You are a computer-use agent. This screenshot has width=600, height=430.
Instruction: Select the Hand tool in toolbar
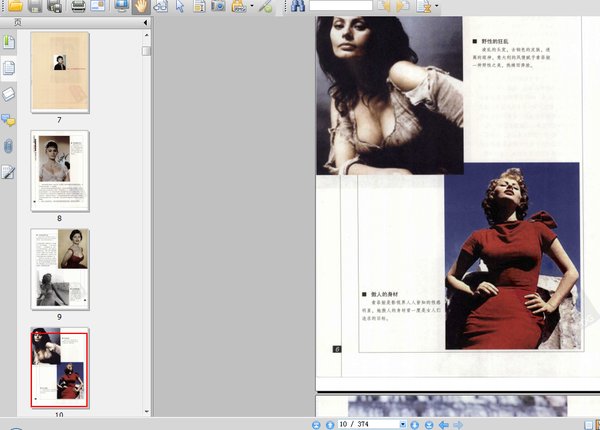coord(141,7)
